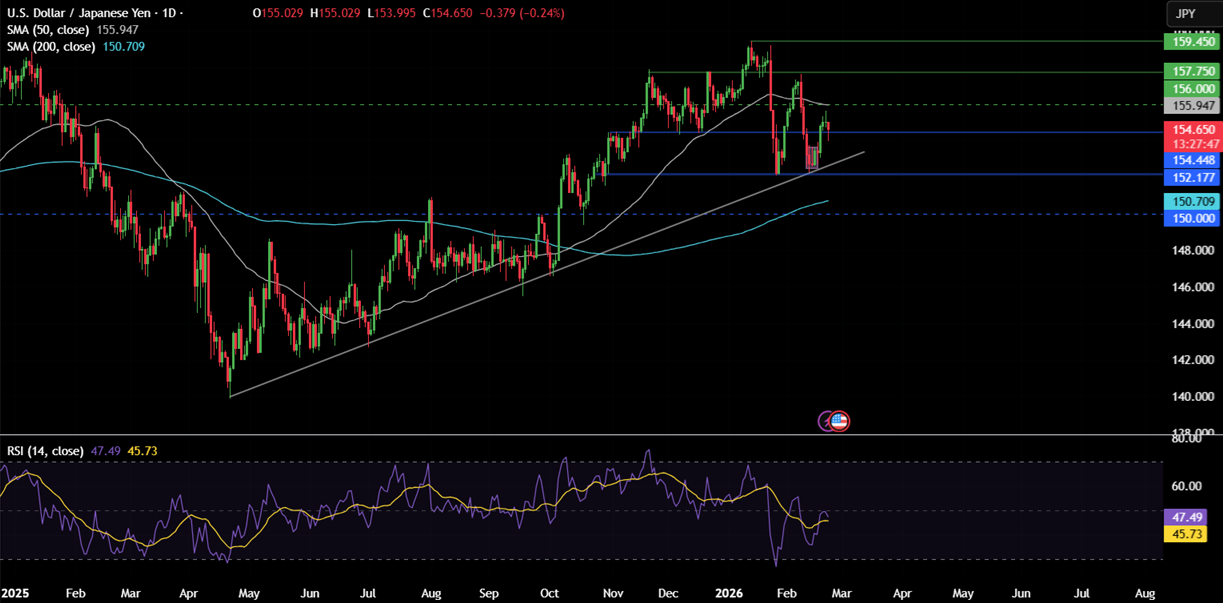The width and height of the screenshot is (1223, 603).
Task: Click the 2026 year label on time axis
Action: (730, 593)
